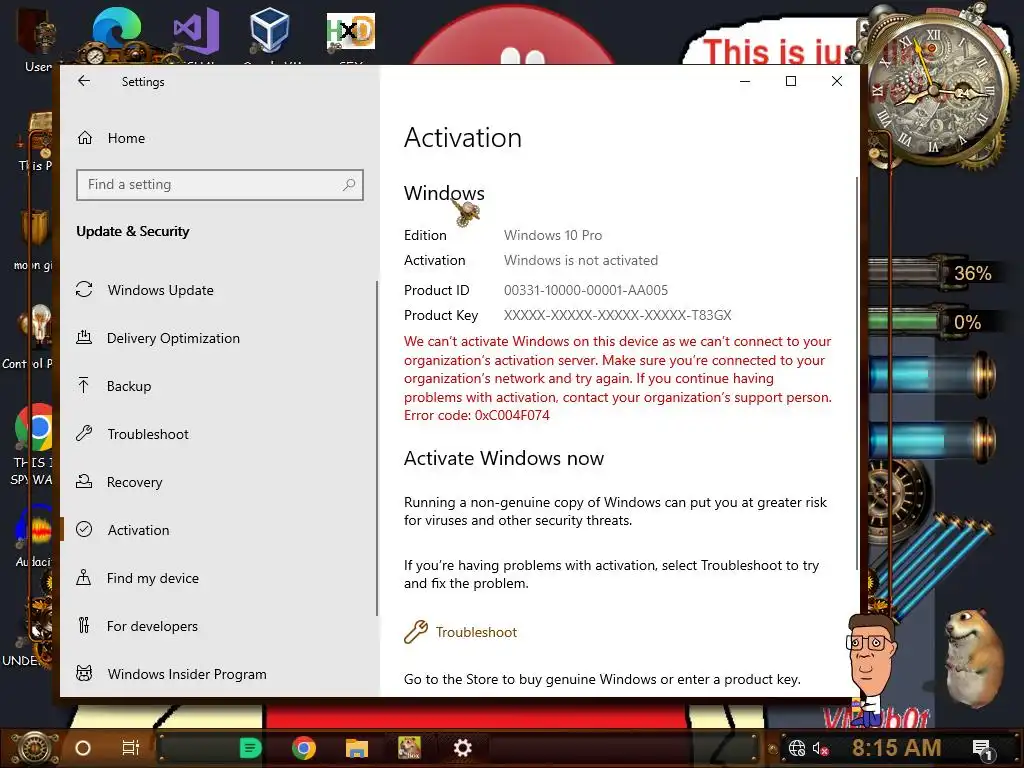Image resolution: width=1024 pixels, height=768 pixels.
Task: Click the hamster box app on taskbar
Action: pos(409,748)
